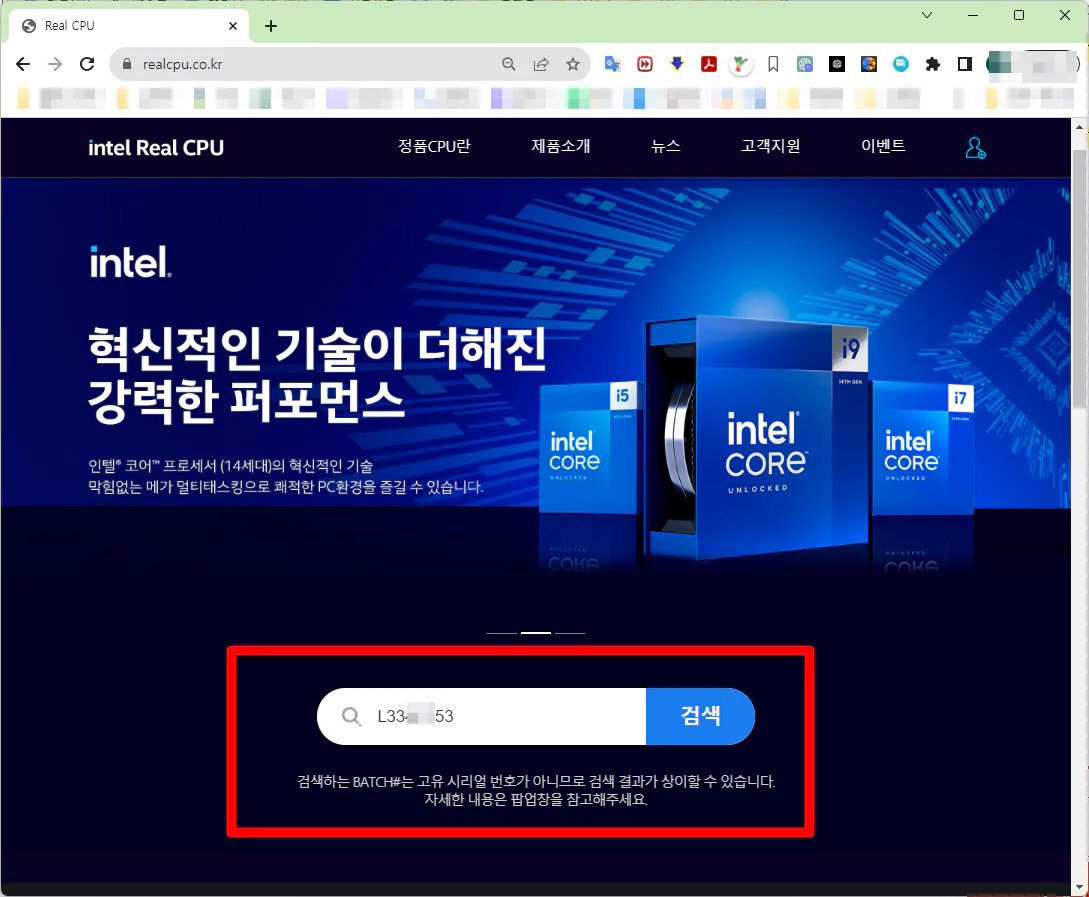Show the third banner slide indicator
Screen dimensions: 1089x897
[570, 633]
